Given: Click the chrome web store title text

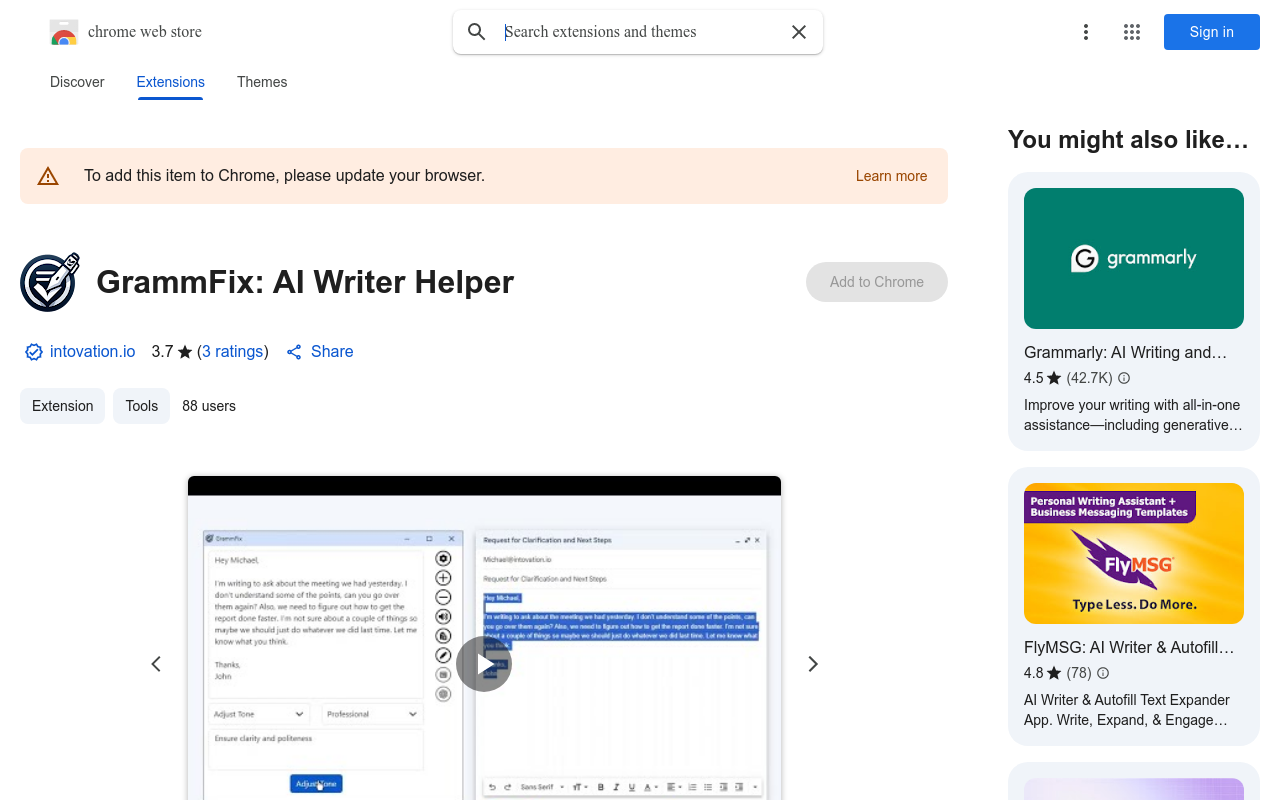Looking at the screenshot, I should [145, 32].
